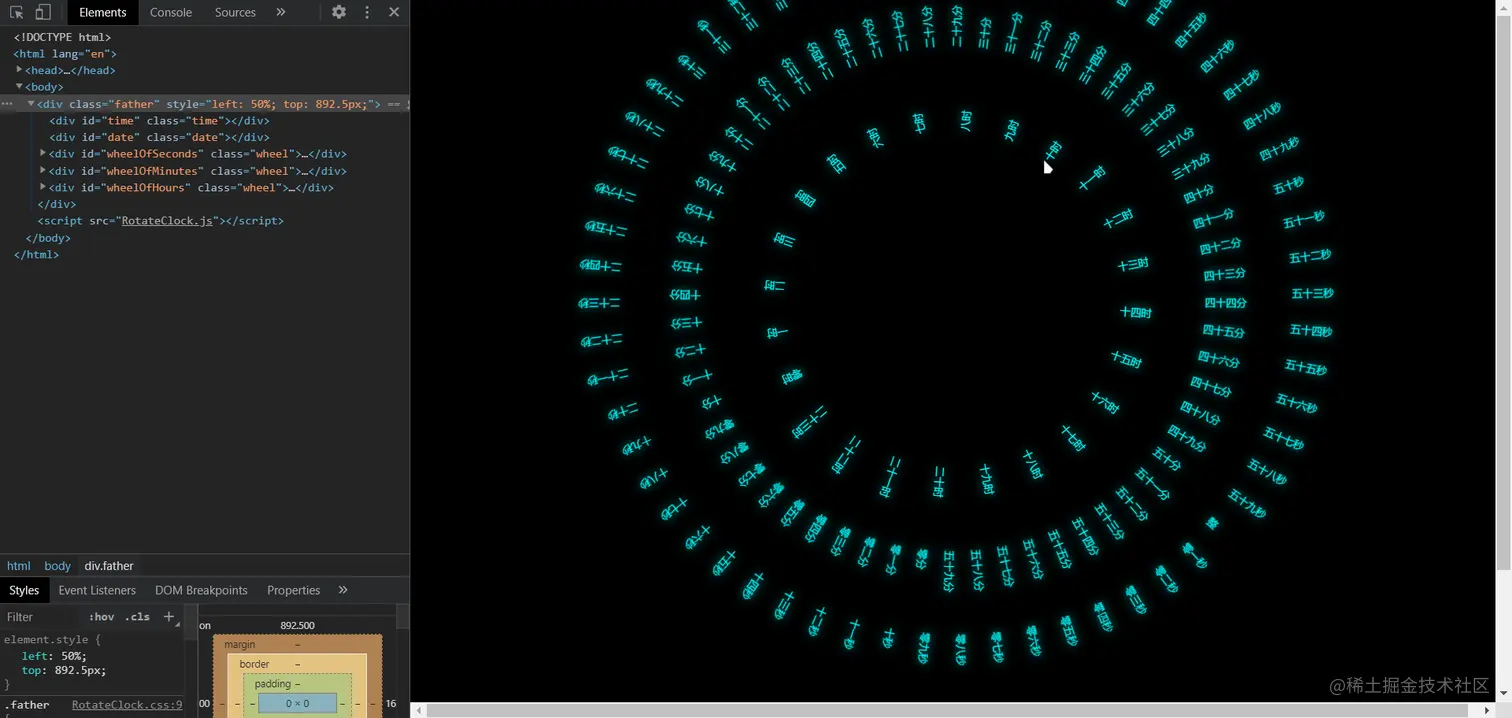The height and width of the screenshot is (718, 1512).
Task: Open the Event Listeners tab
Action: tap(97, 590)
